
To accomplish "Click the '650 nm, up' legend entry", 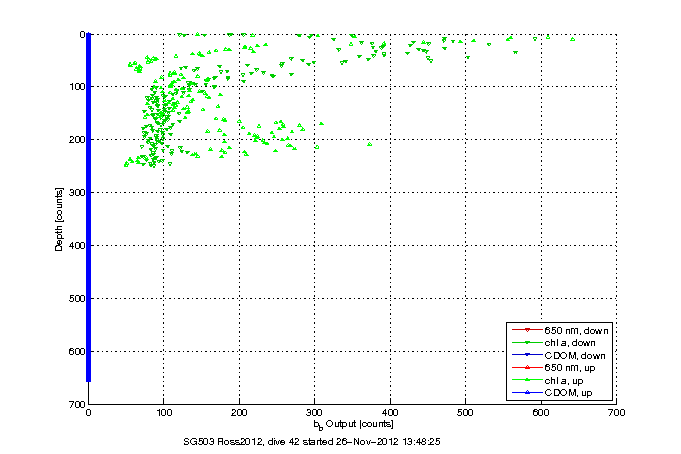I will pyautogui.click(x=569, y=368).
